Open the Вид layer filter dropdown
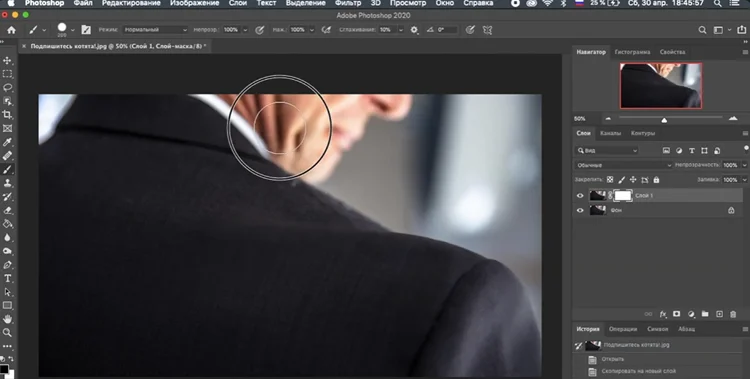Screen dimensions: 750x379 pos(607,150)
